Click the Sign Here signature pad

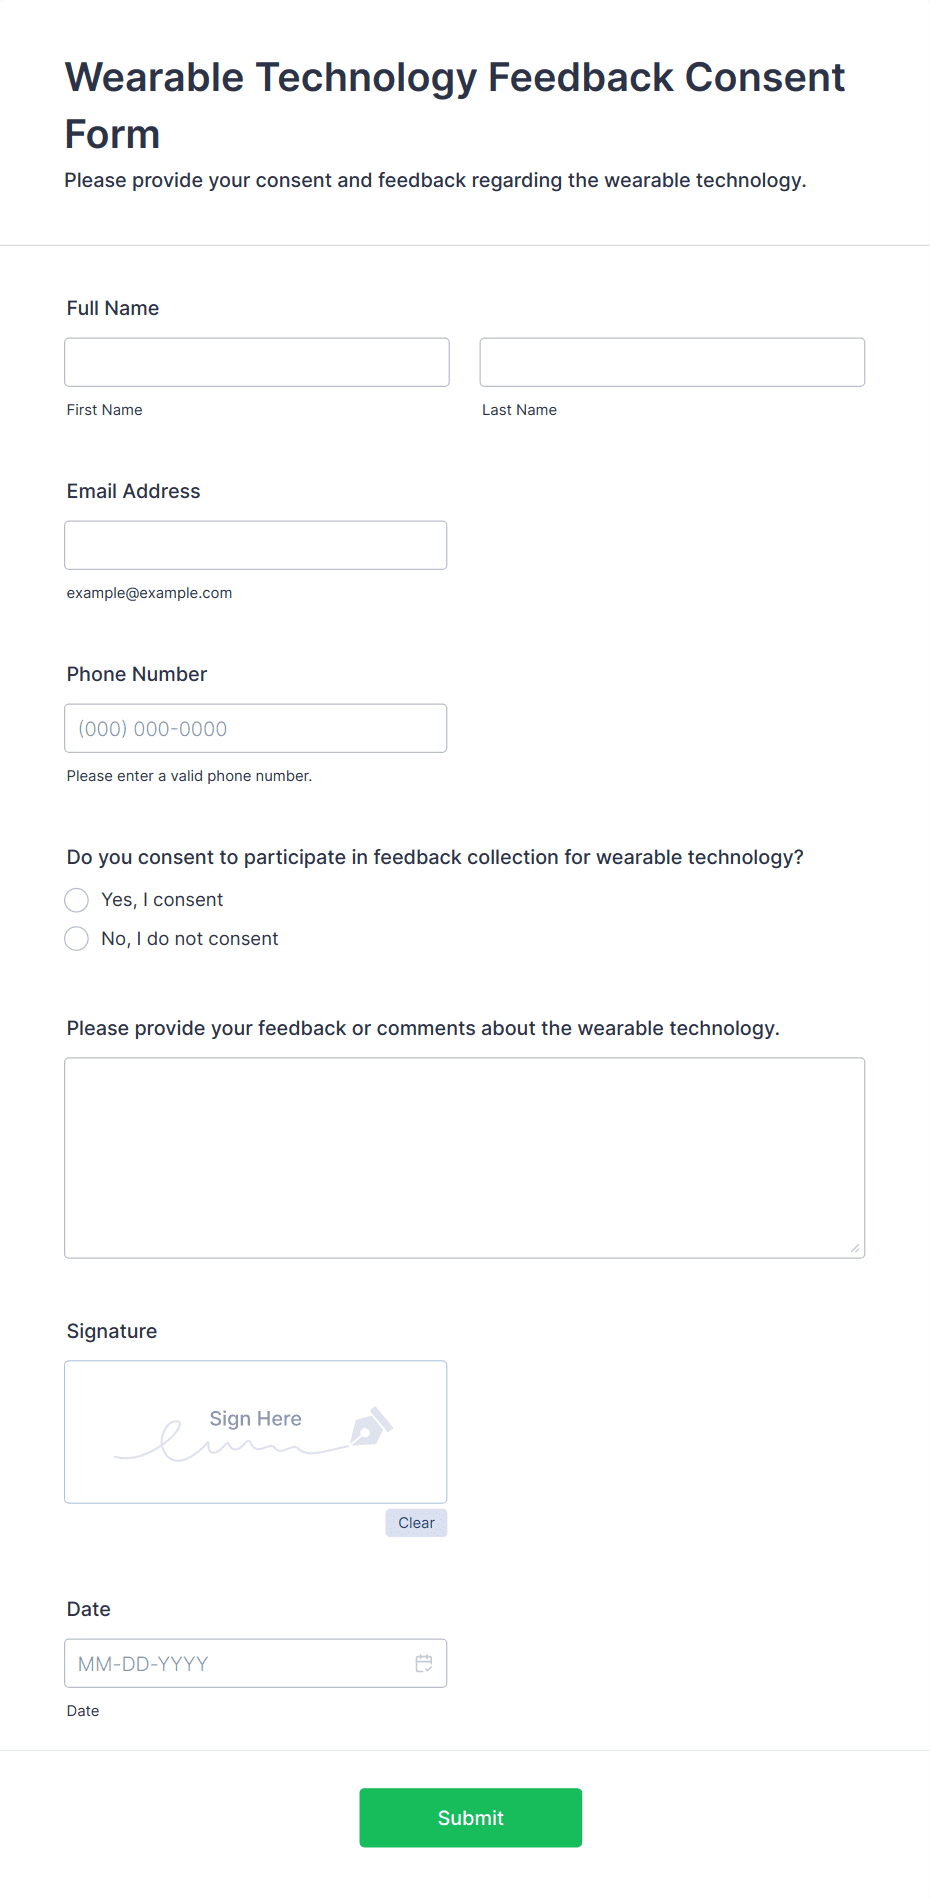256,1432
